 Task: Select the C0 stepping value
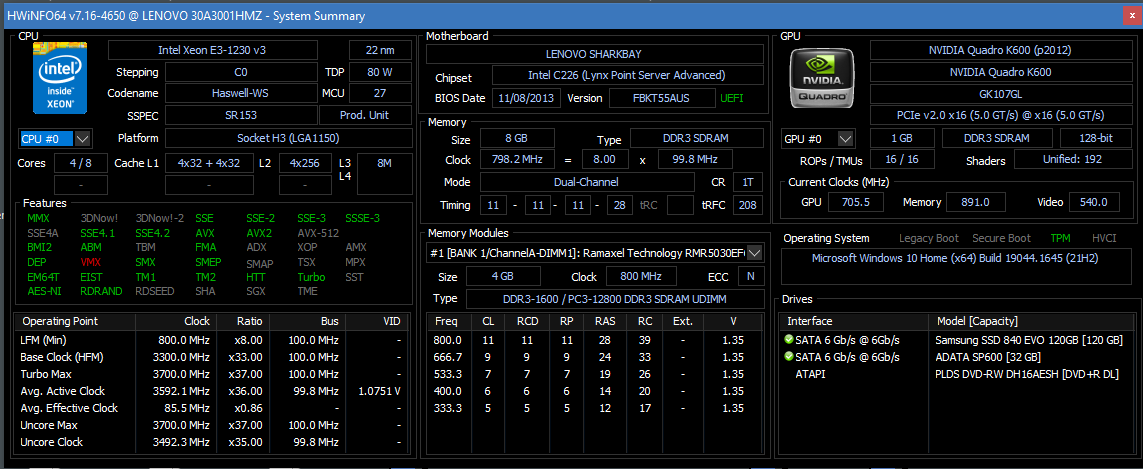point(241,72)
